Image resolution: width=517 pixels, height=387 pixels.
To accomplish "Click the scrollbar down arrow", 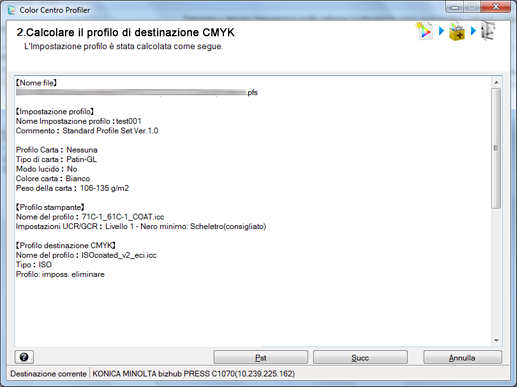I will (x=496, y=340).
